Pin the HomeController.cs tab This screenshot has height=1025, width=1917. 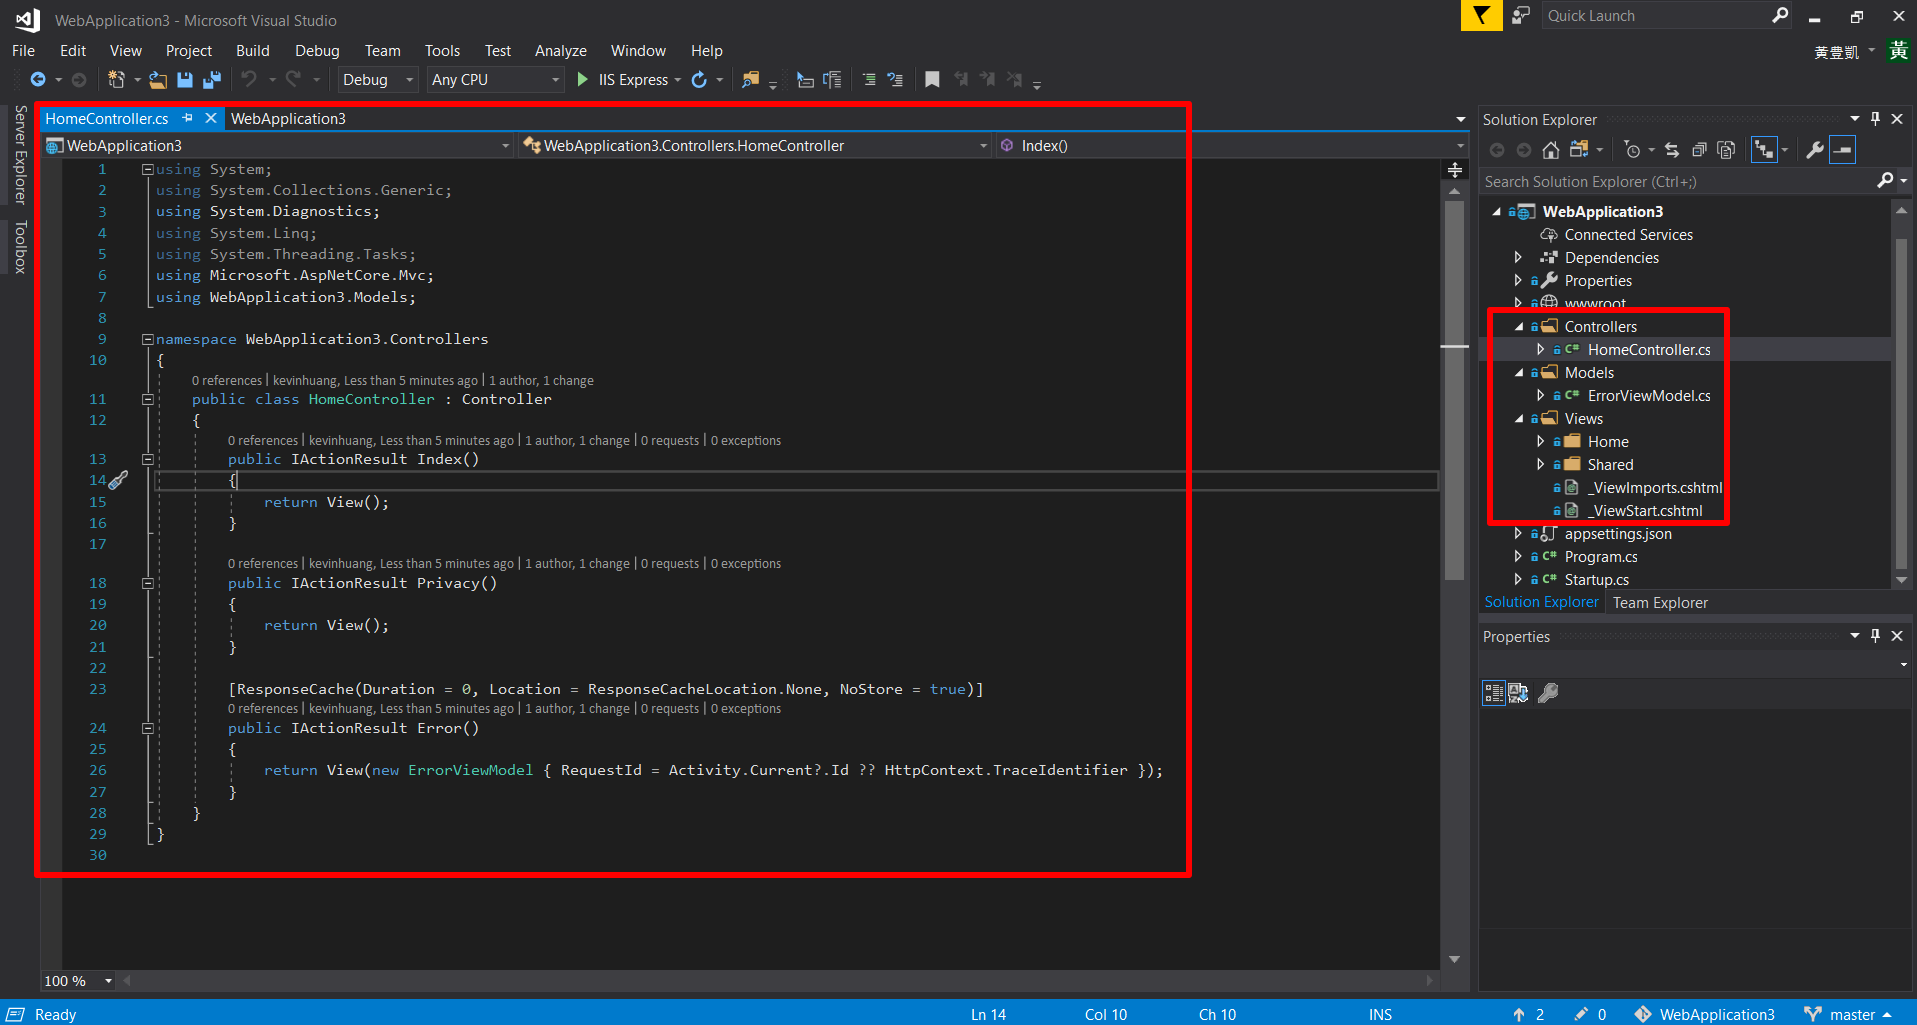click(x=187, y=118)
